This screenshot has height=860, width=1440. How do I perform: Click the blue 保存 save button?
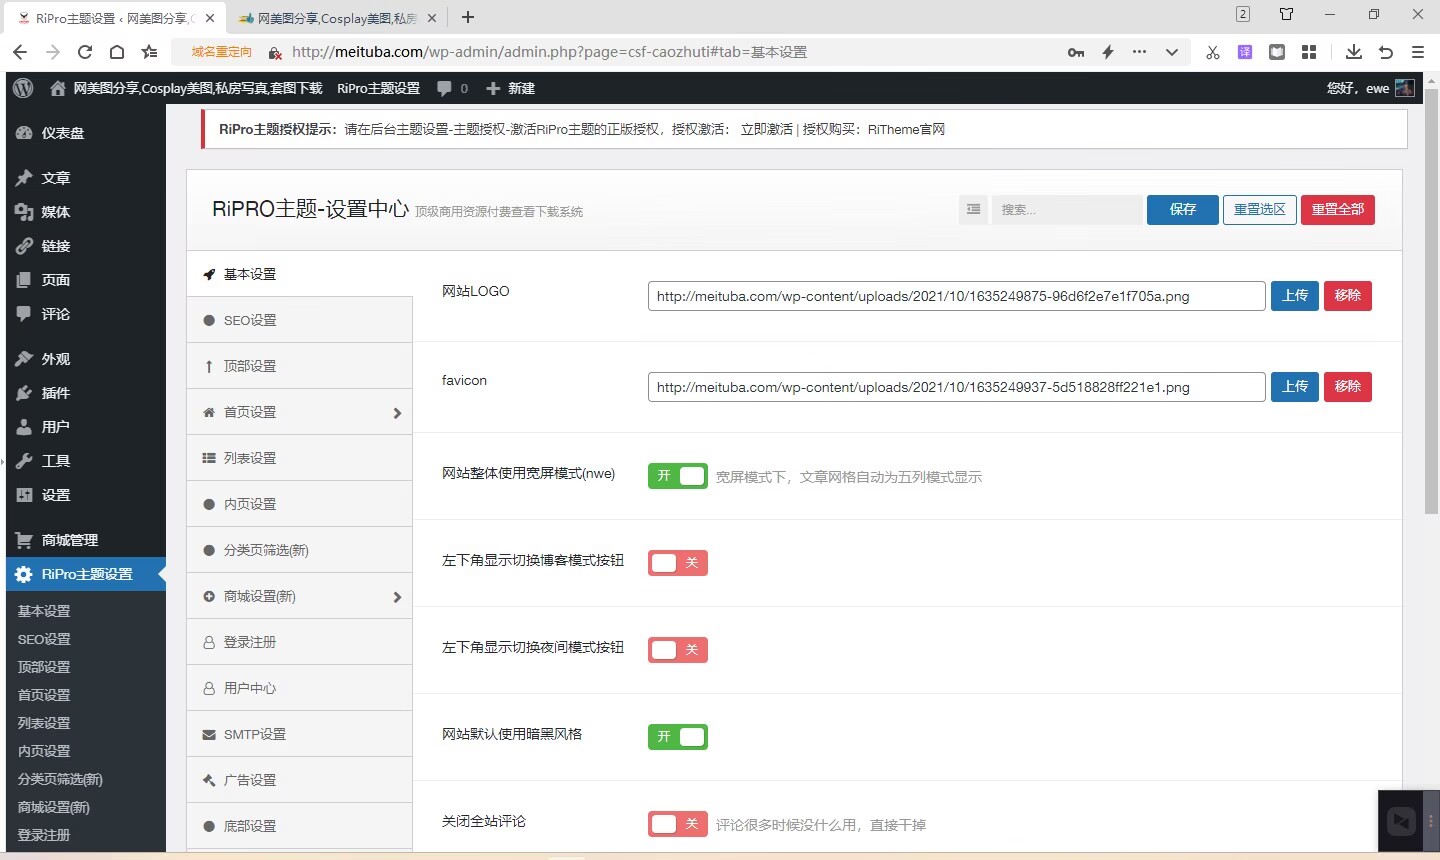[x=1183, y=209]
